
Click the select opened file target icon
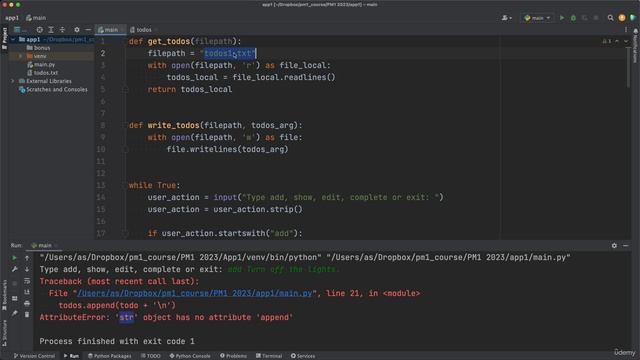(40, 30)
